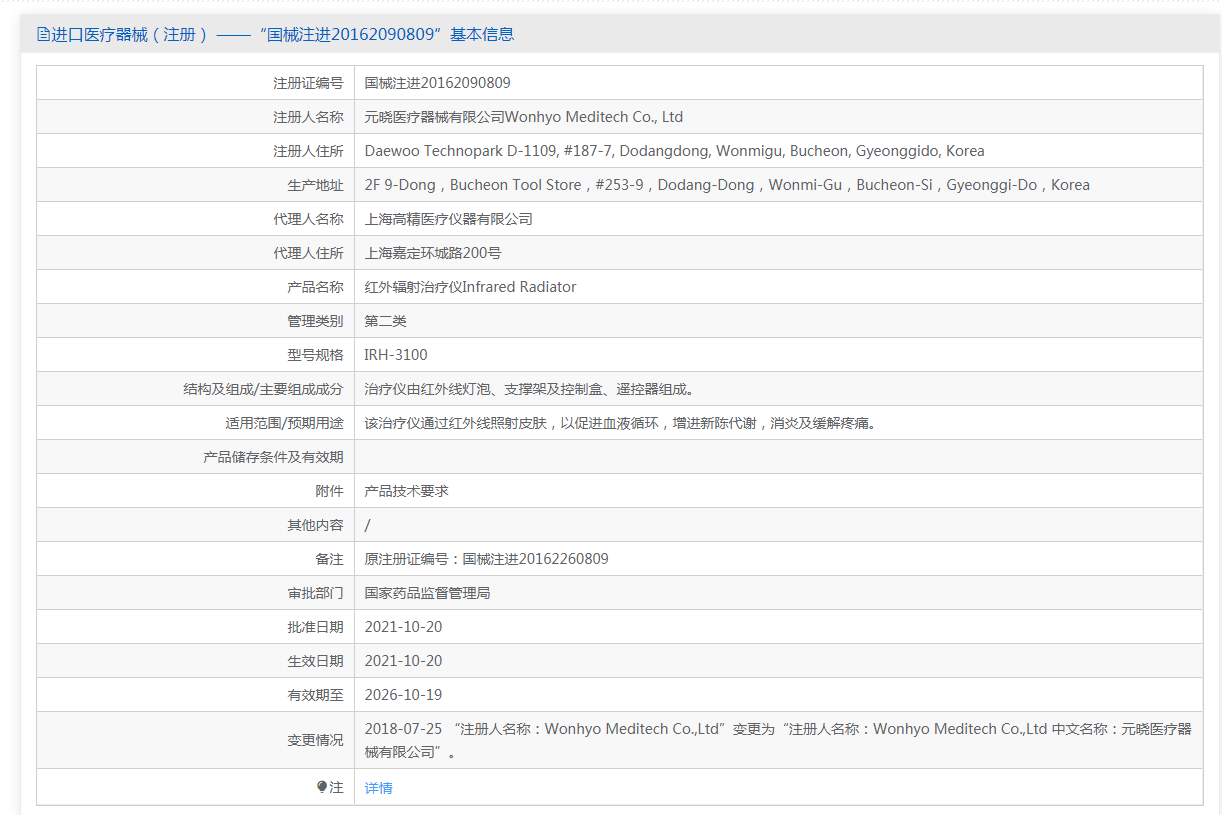Select the 批准日期 value 2021-10-20
Viewport: 1222px width, 815px height.
coord(403,627)
